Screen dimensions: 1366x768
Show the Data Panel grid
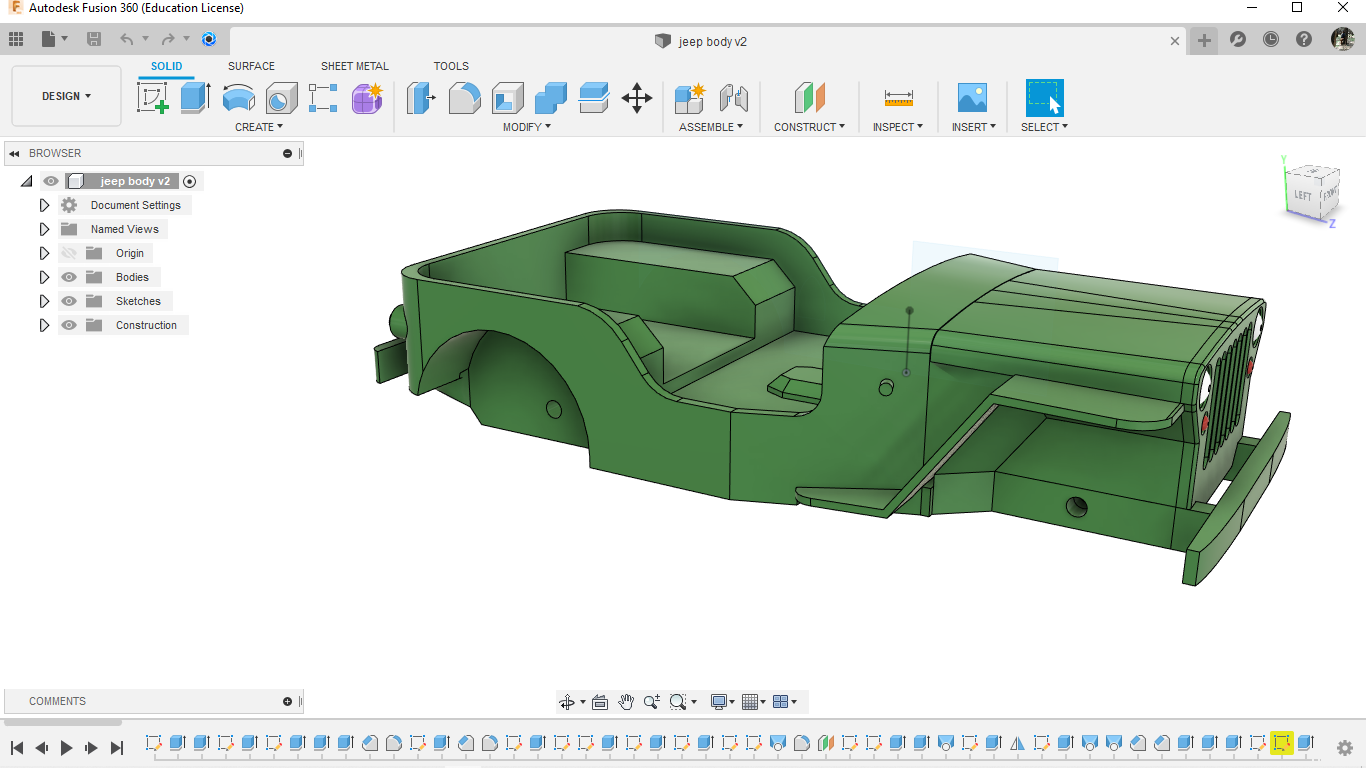click(16, 40)
